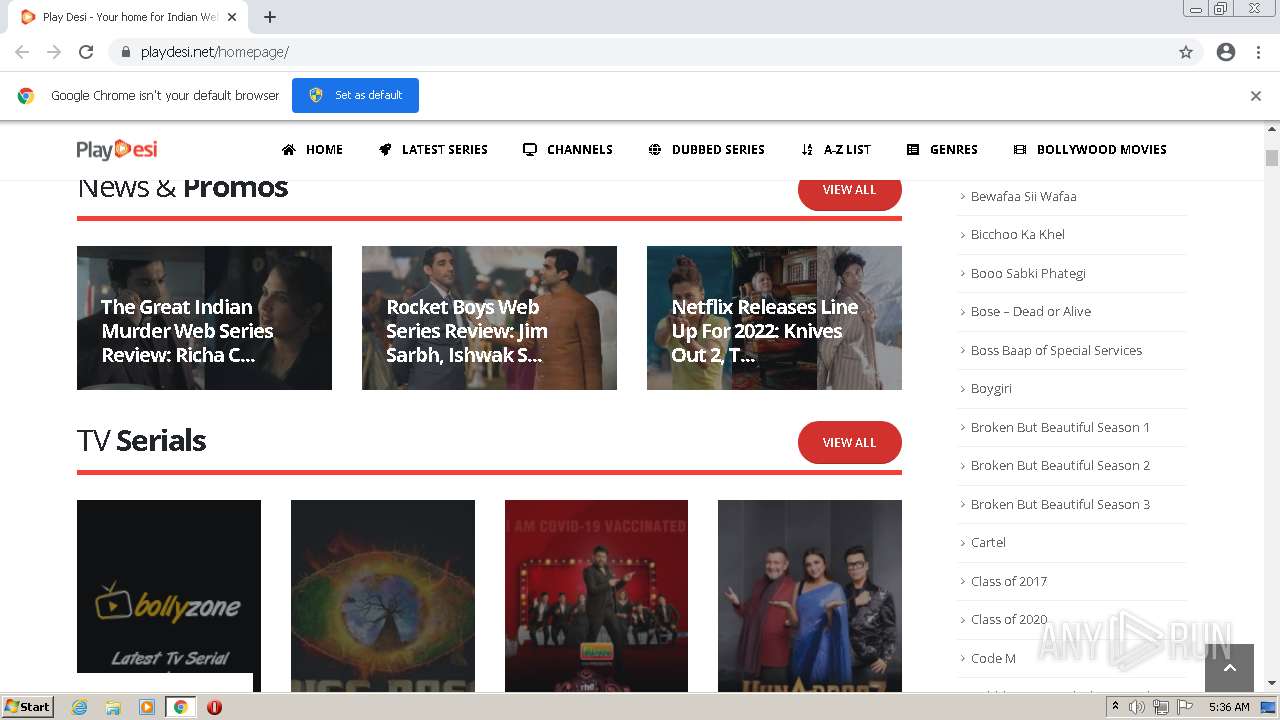
Task: Open Broken But Beautiful Season 2 link
Action: [1060, 465]
